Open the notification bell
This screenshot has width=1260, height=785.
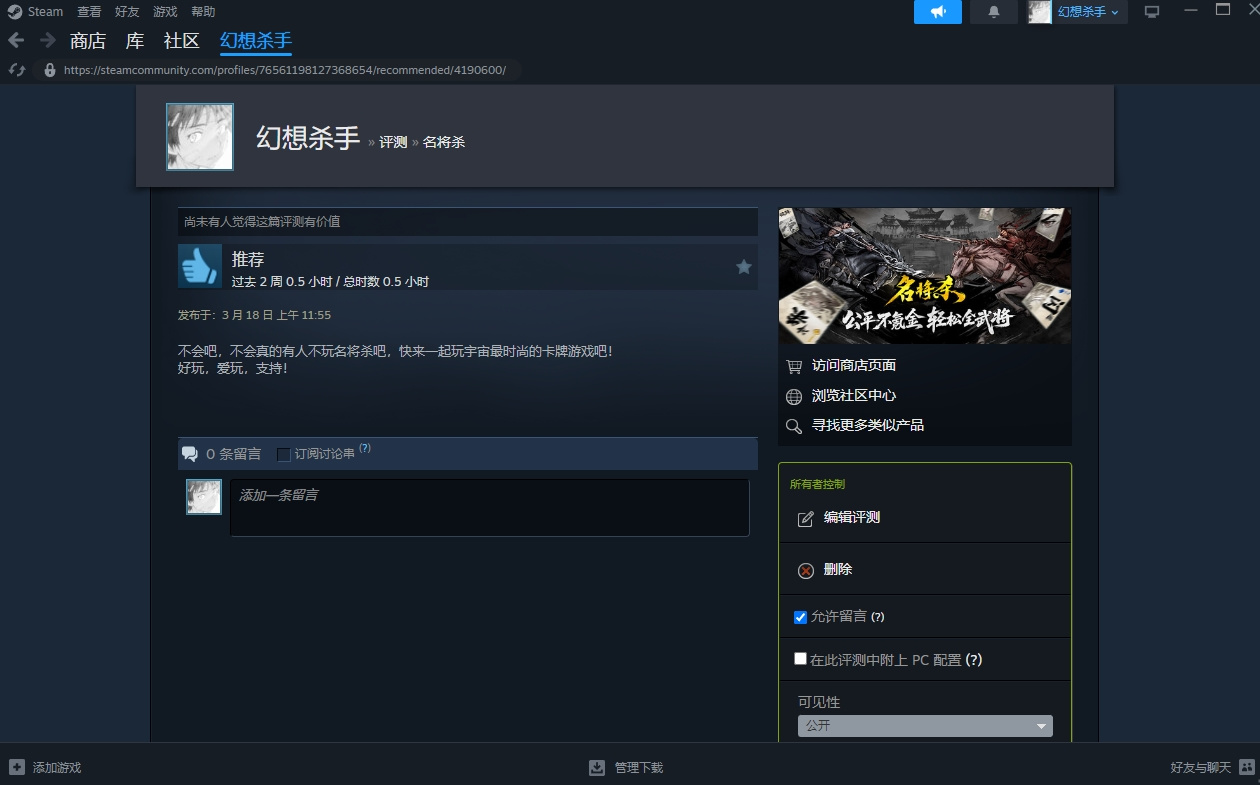click(994, 12)
